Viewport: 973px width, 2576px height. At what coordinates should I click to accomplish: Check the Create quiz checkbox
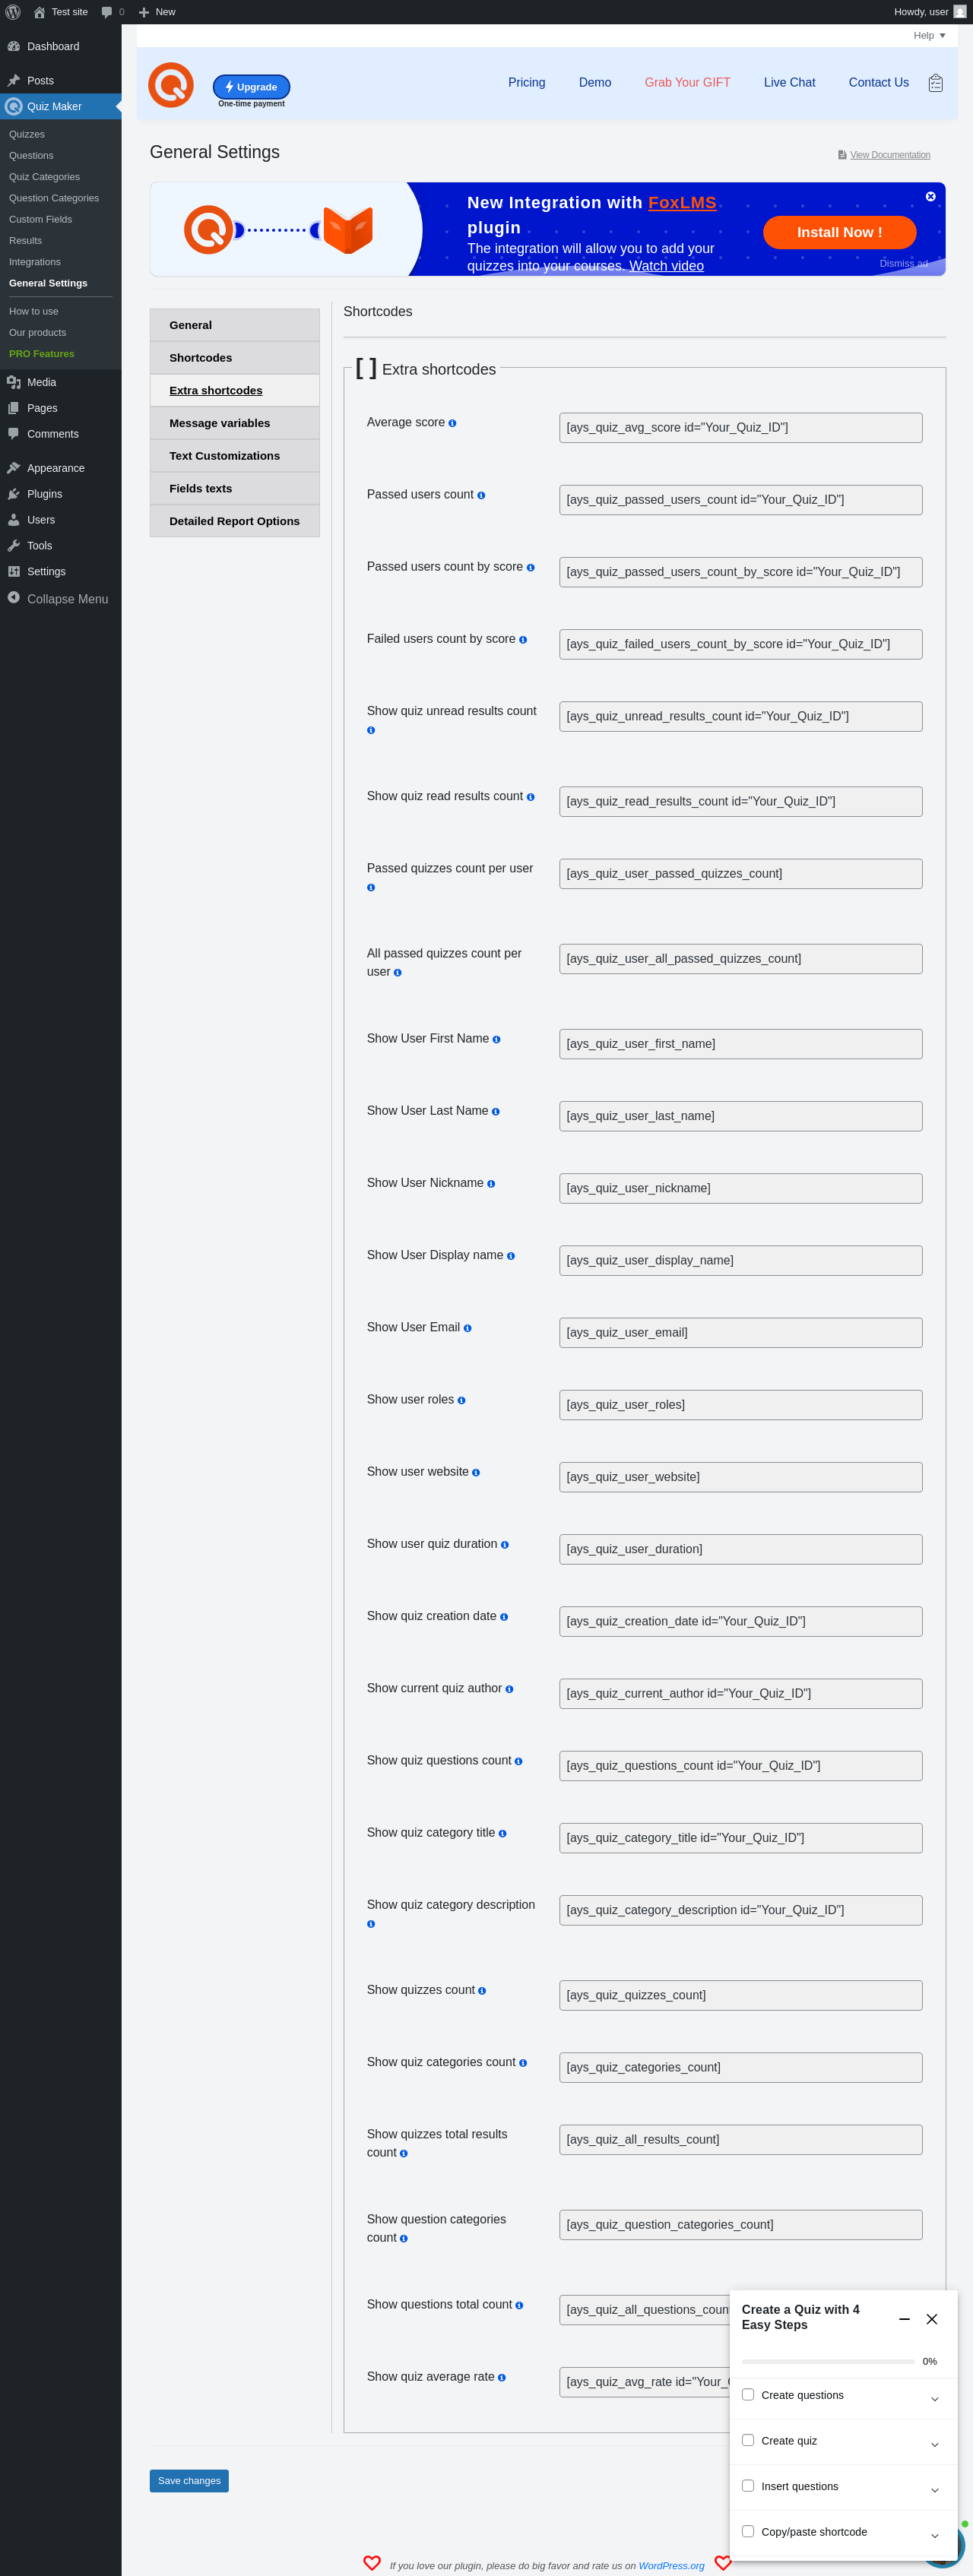748,2440
